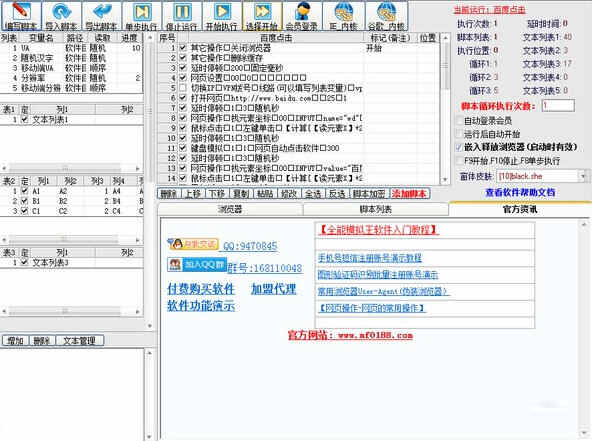Focus the 脚本循环执行次数 input field

coord(558,106)
